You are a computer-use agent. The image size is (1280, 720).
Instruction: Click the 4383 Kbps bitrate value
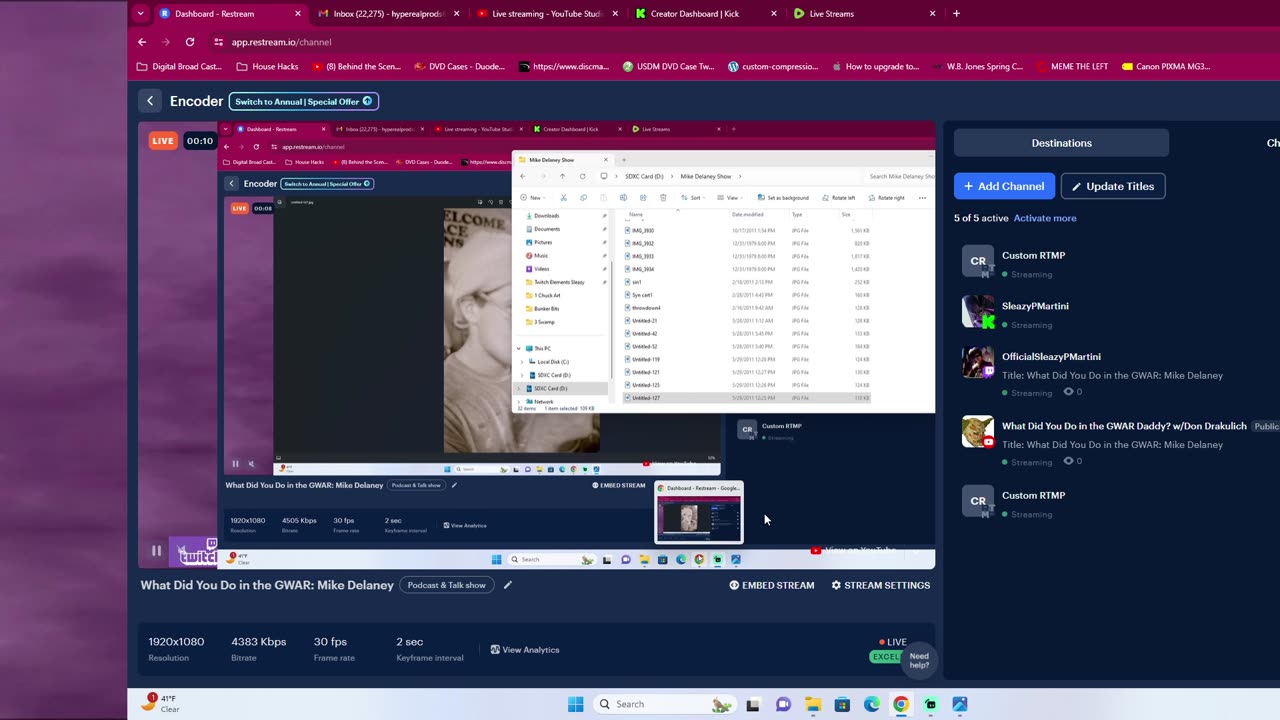click(259, 642)
